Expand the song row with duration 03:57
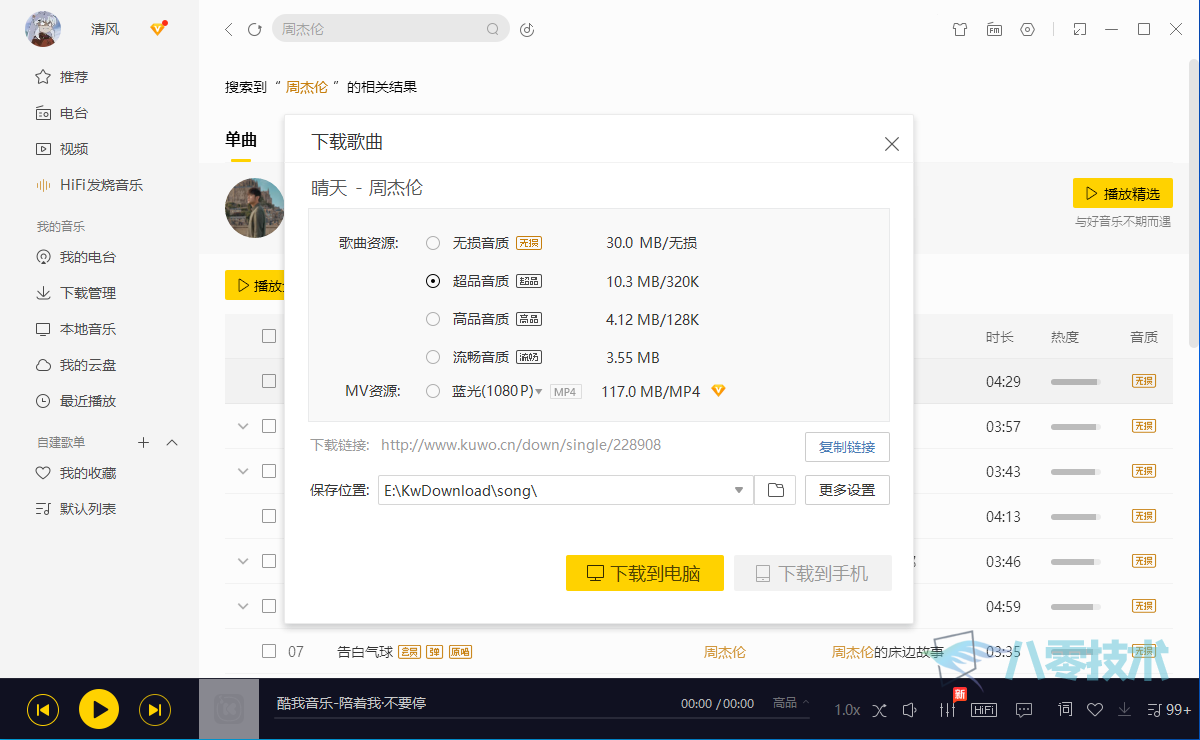Image resolution: width=1200 pixels, height=740 pixels. pyautogui.click(x=242, y=426)
